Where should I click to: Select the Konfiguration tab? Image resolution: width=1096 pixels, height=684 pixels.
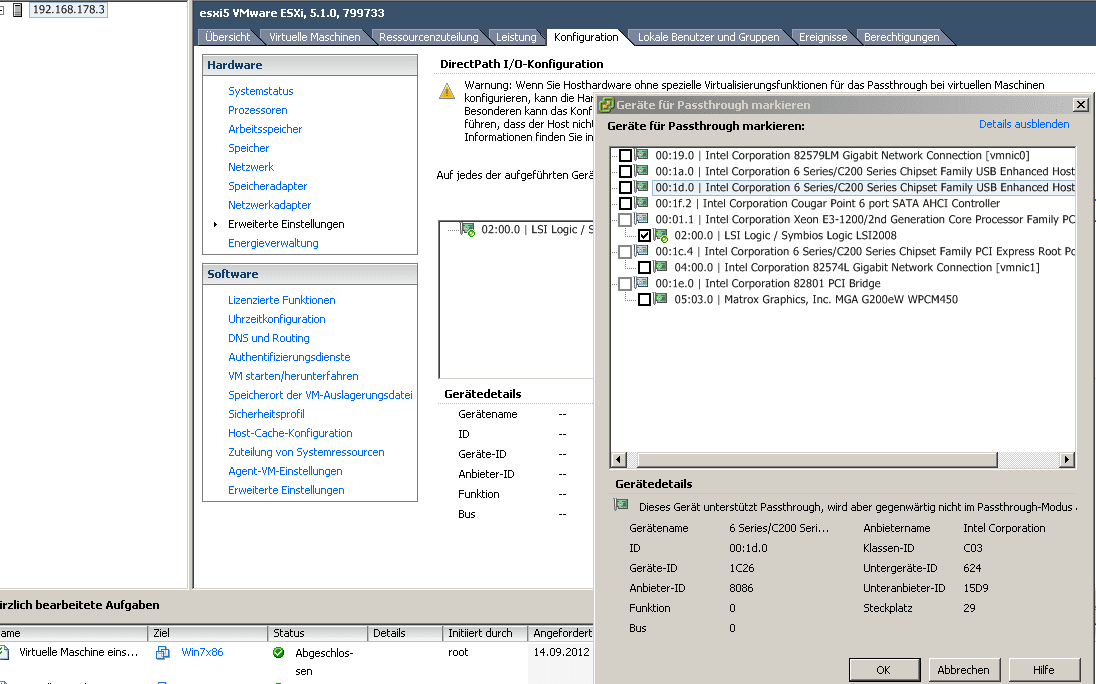click(x=586, y=37)
